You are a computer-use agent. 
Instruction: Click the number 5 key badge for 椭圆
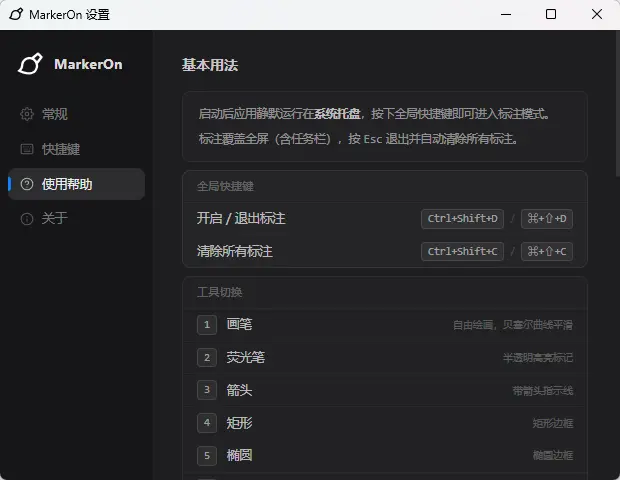click(x=207, y=455)
